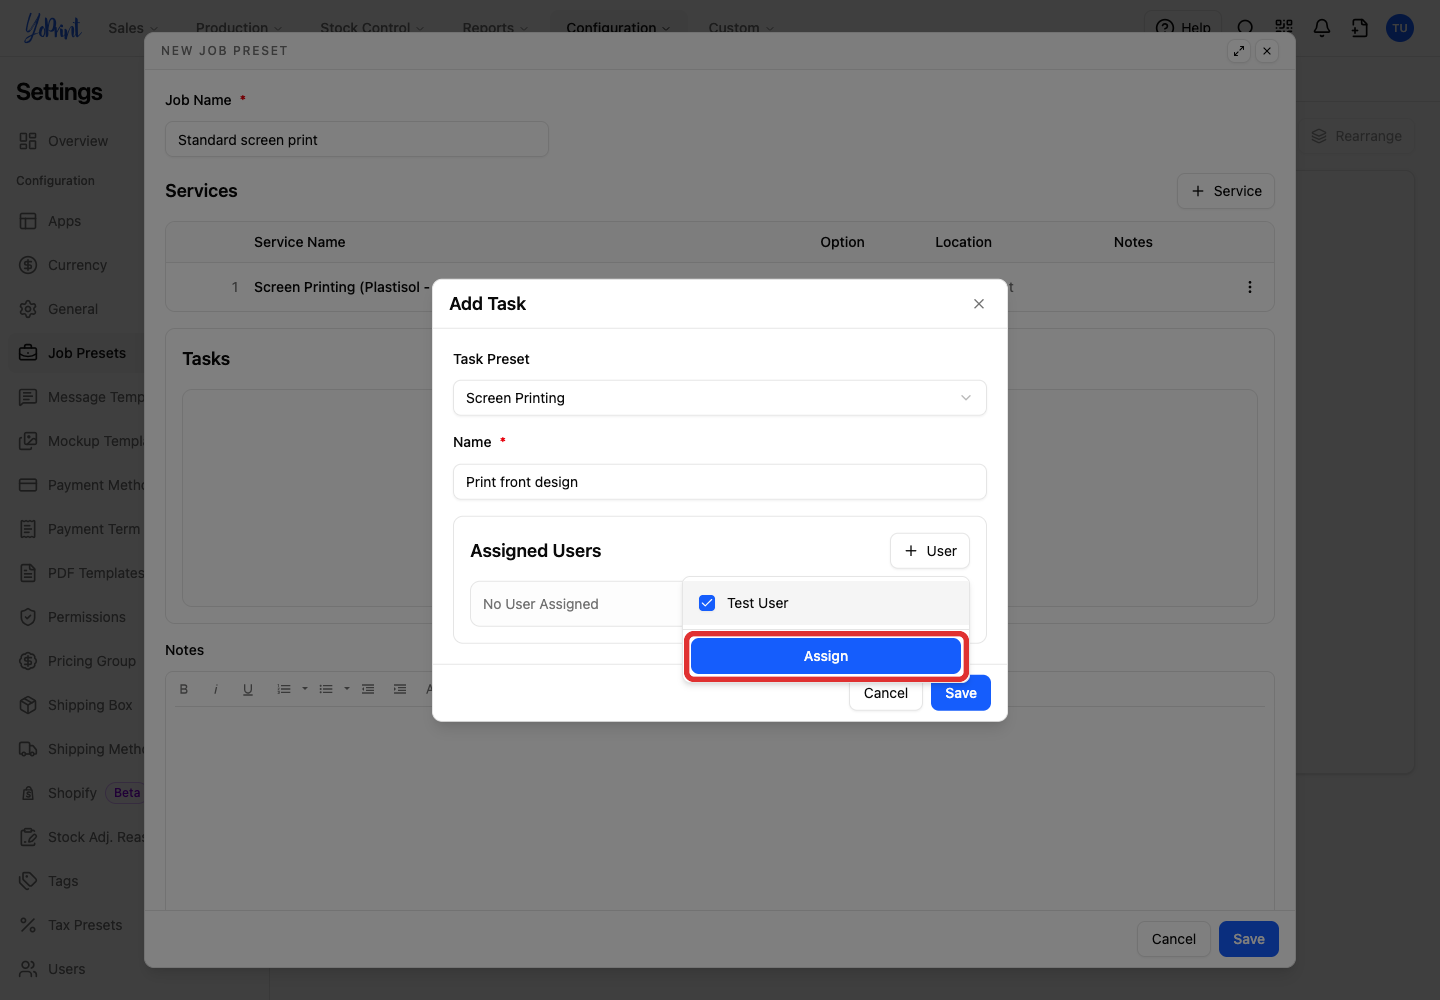Click the Rearrange button
The width and height of the screenshot is (1440, 1000).
coord(1357,136)
